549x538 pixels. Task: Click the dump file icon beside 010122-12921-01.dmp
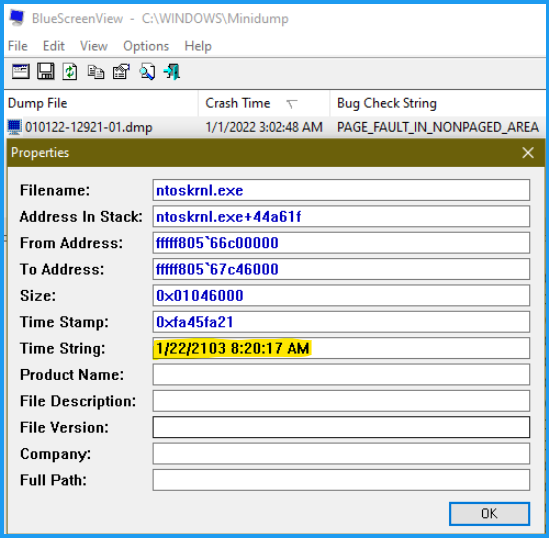coord(15,127)
